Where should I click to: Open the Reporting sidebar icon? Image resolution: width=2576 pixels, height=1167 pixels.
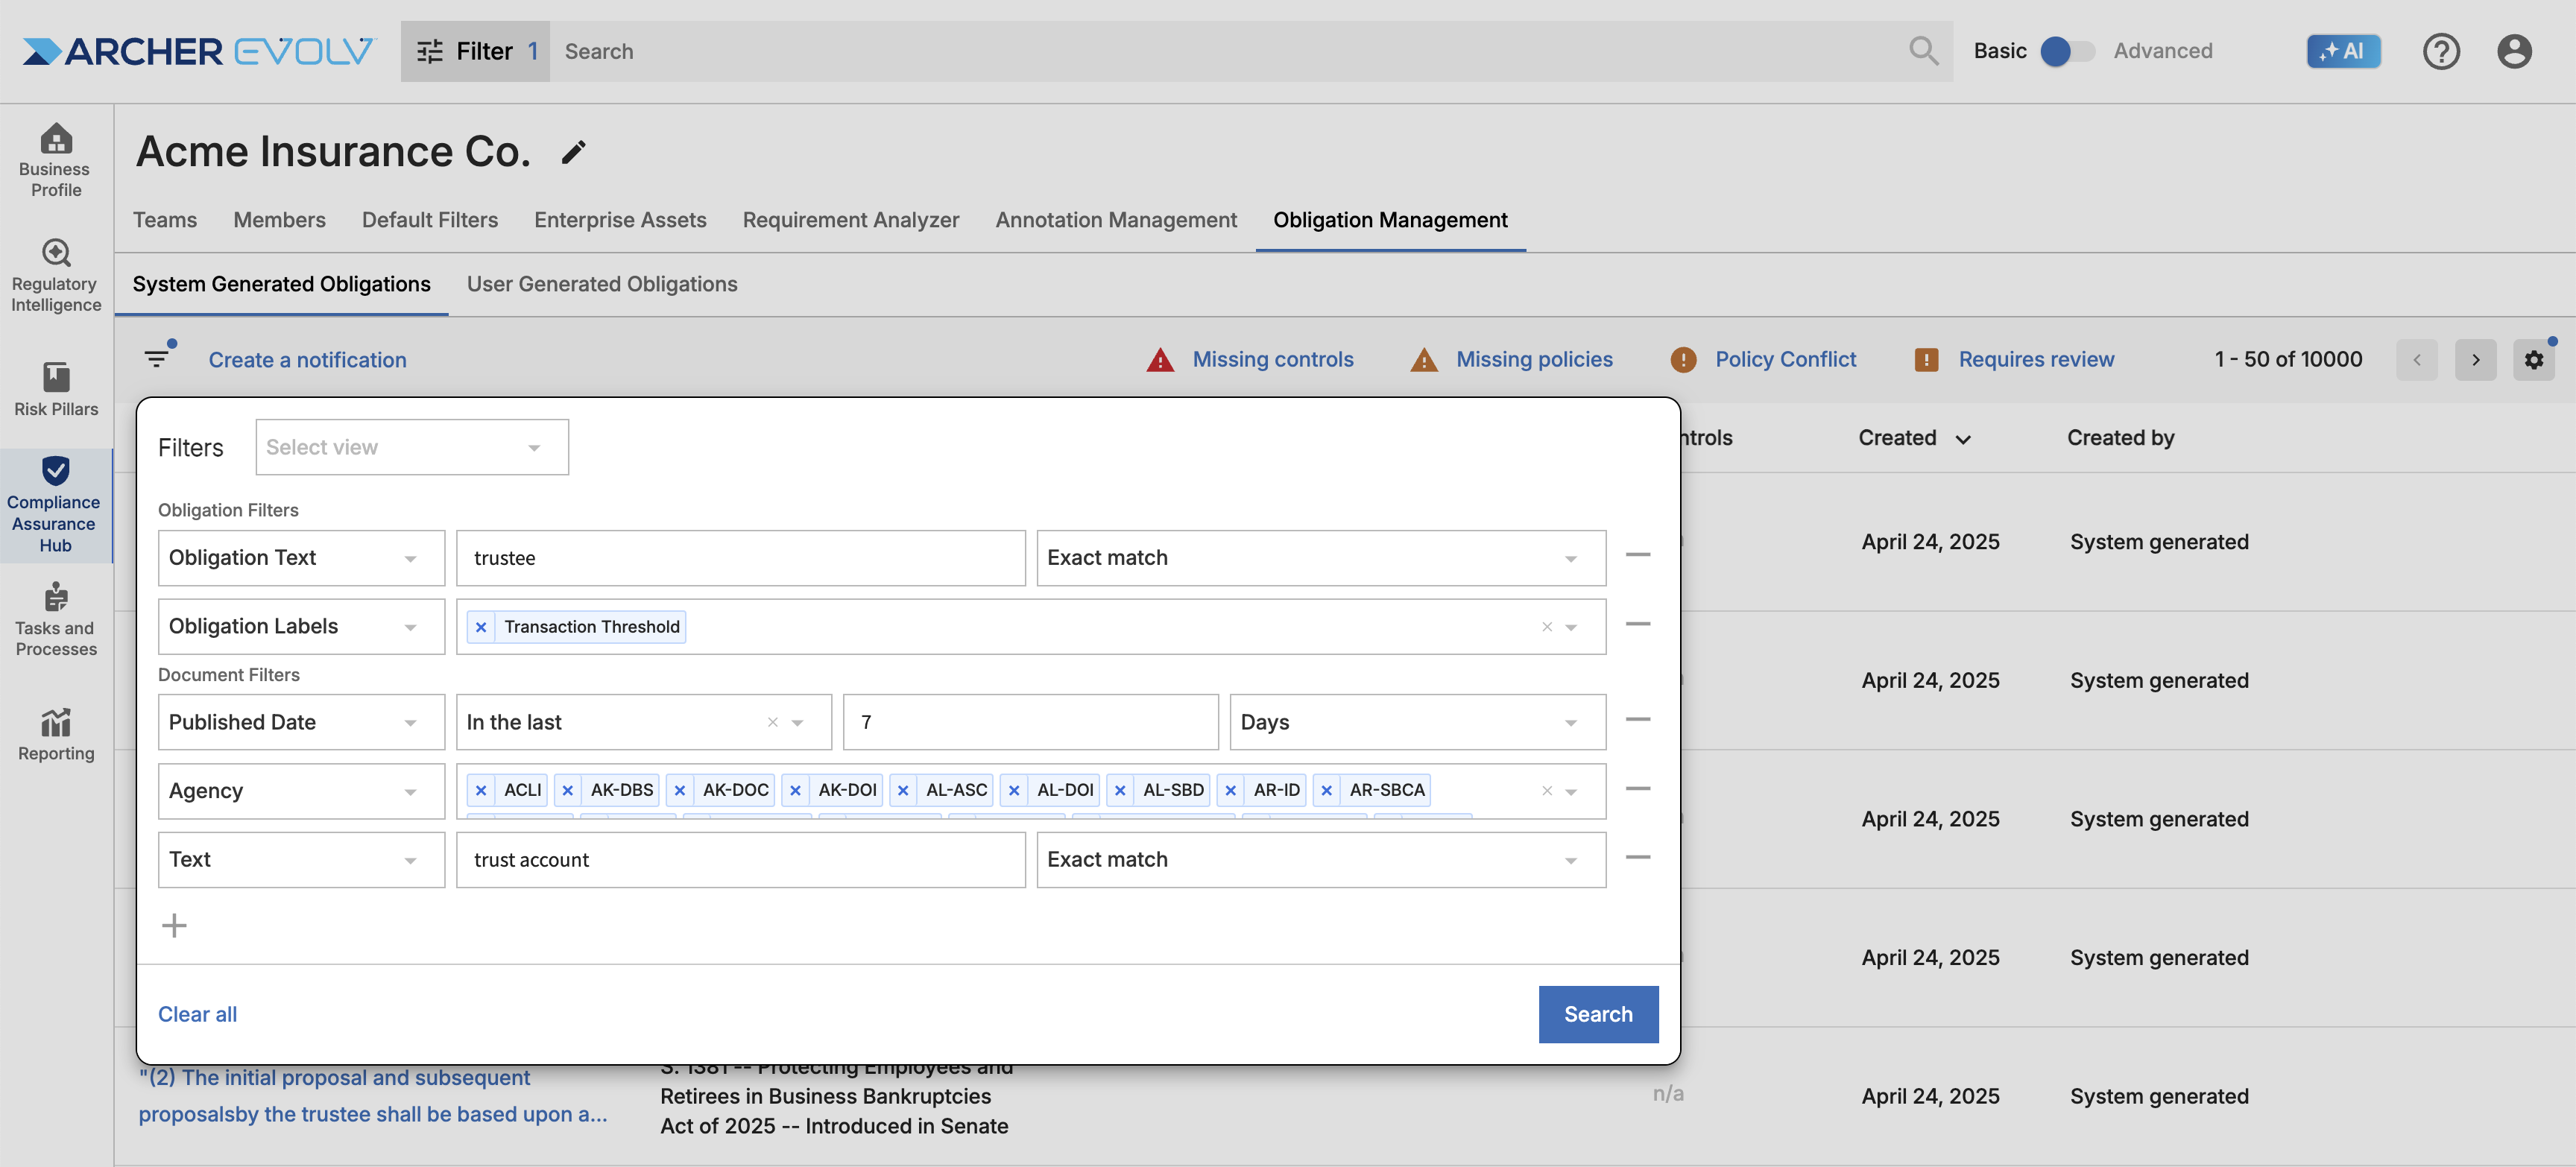pyautogui.click(x=56, y=733)
